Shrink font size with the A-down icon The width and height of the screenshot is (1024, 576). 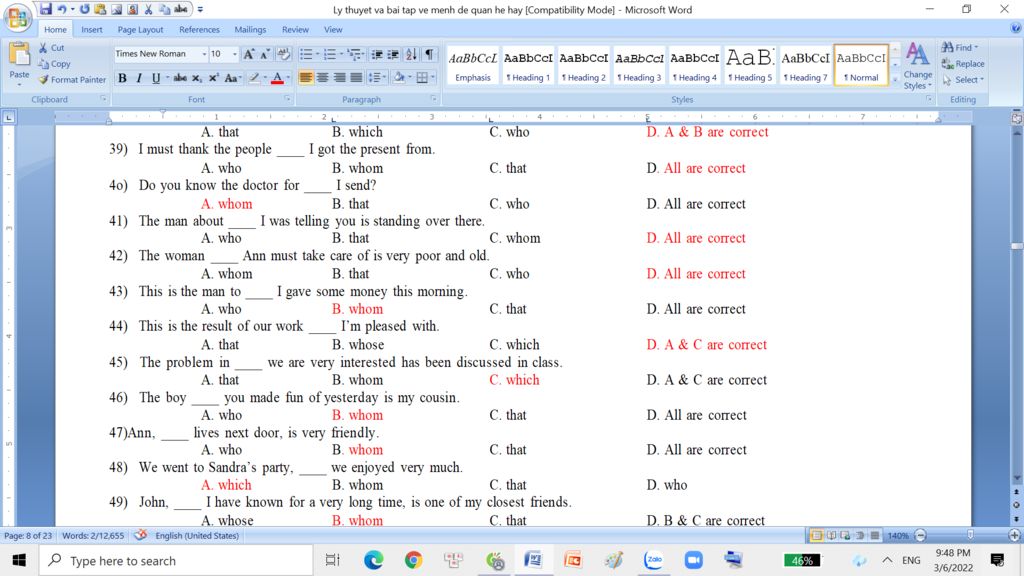click(x=265, y=54)
